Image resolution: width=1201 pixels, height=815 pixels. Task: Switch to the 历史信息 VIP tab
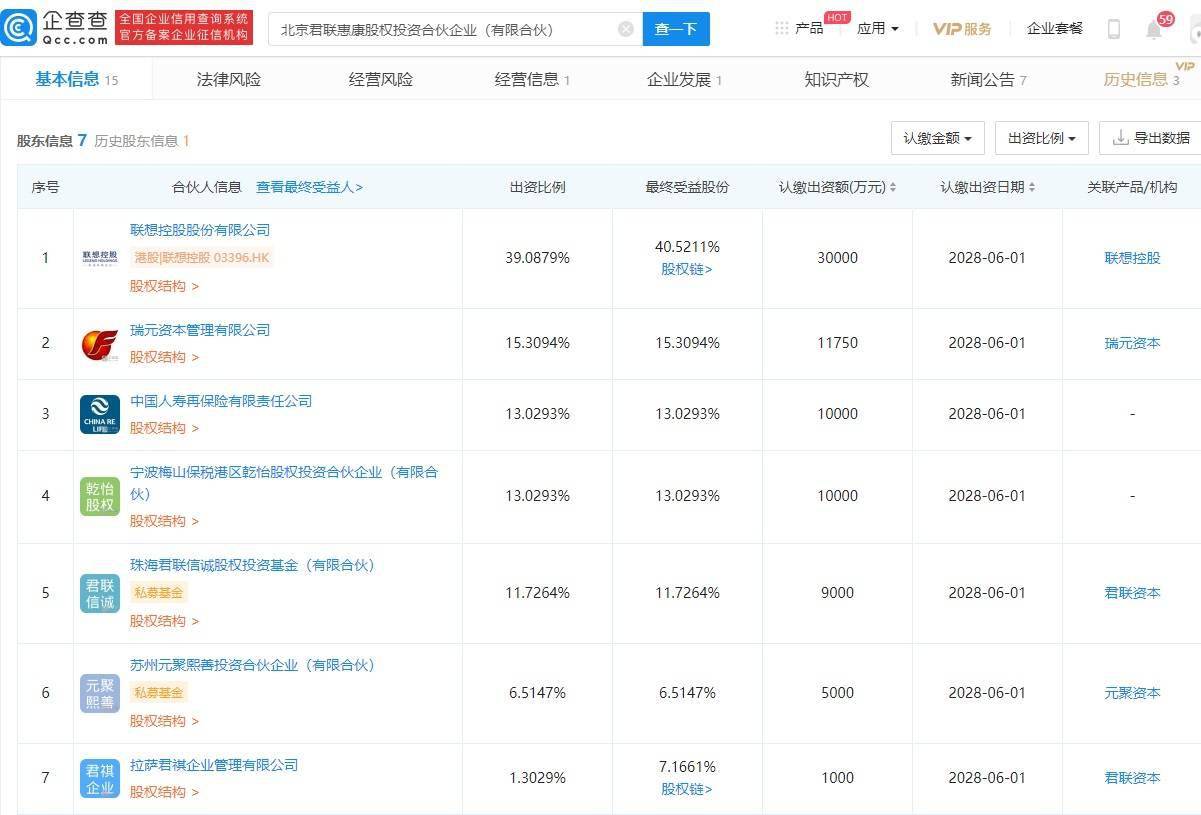[x=1141, y=79]
